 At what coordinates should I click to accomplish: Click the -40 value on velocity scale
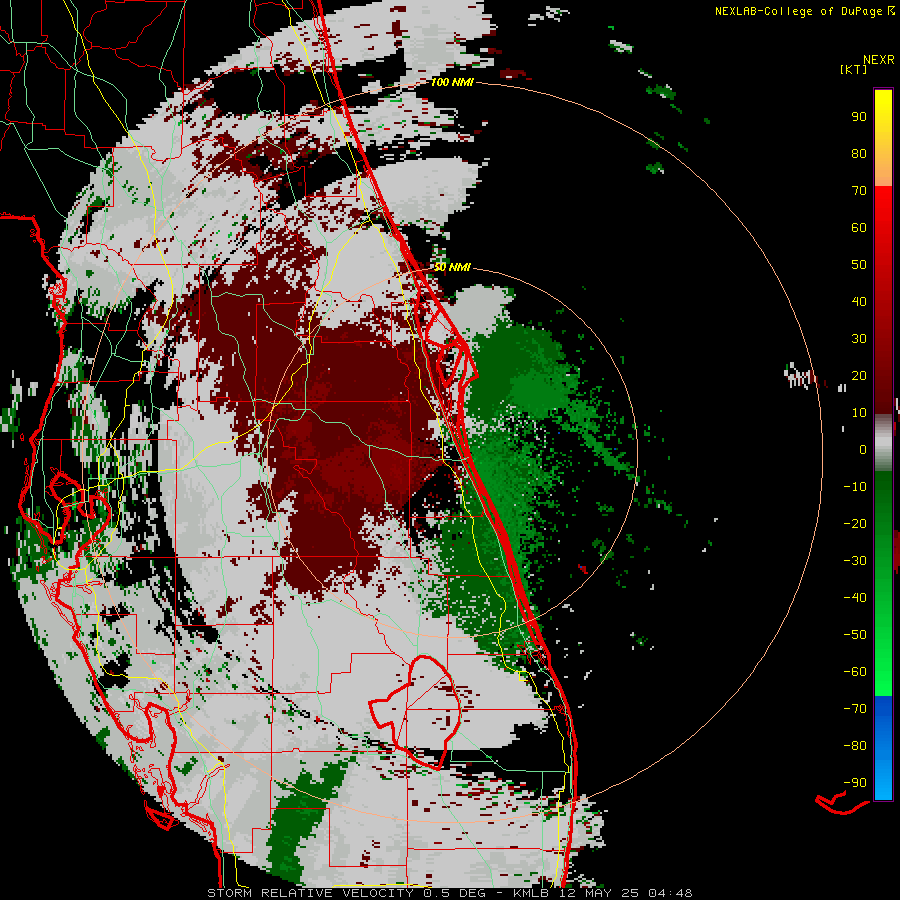click(x=855, y=598)
